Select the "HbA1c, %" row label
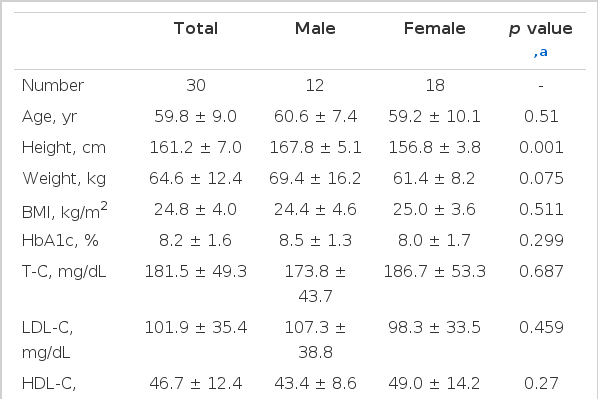The height and width of the screenshot is (399, 598). point(60,241)
